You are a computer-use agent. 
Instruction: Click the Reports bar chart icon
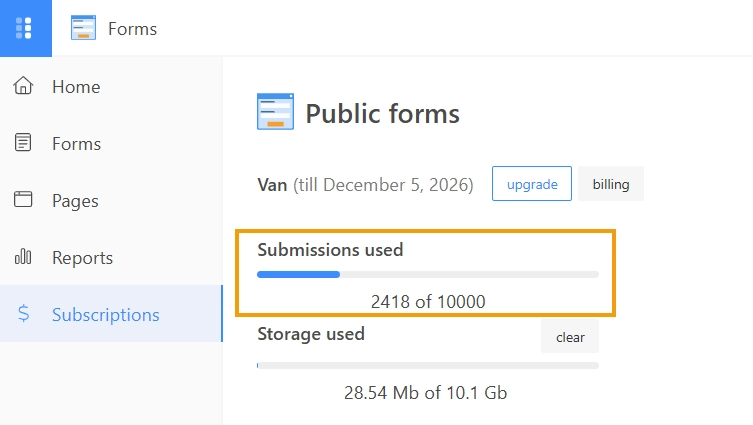click(x=23, y=257)
